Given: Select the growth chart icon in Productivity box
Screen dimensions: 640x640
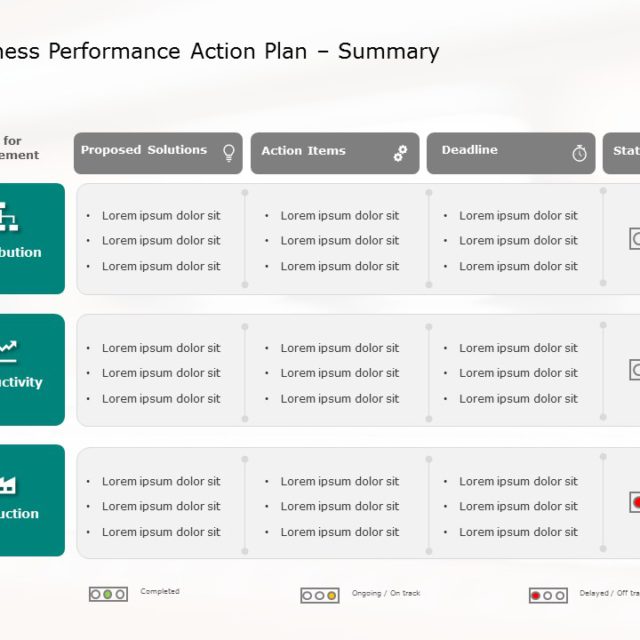Looking at the screenshot, I should coord(8,349).
